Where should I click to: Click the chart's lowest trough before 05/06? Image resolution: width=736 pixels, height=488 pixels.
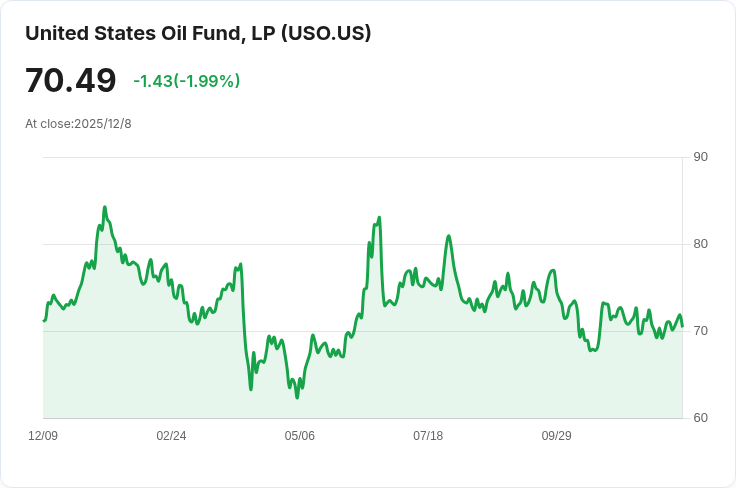click(x=297, y=397)
